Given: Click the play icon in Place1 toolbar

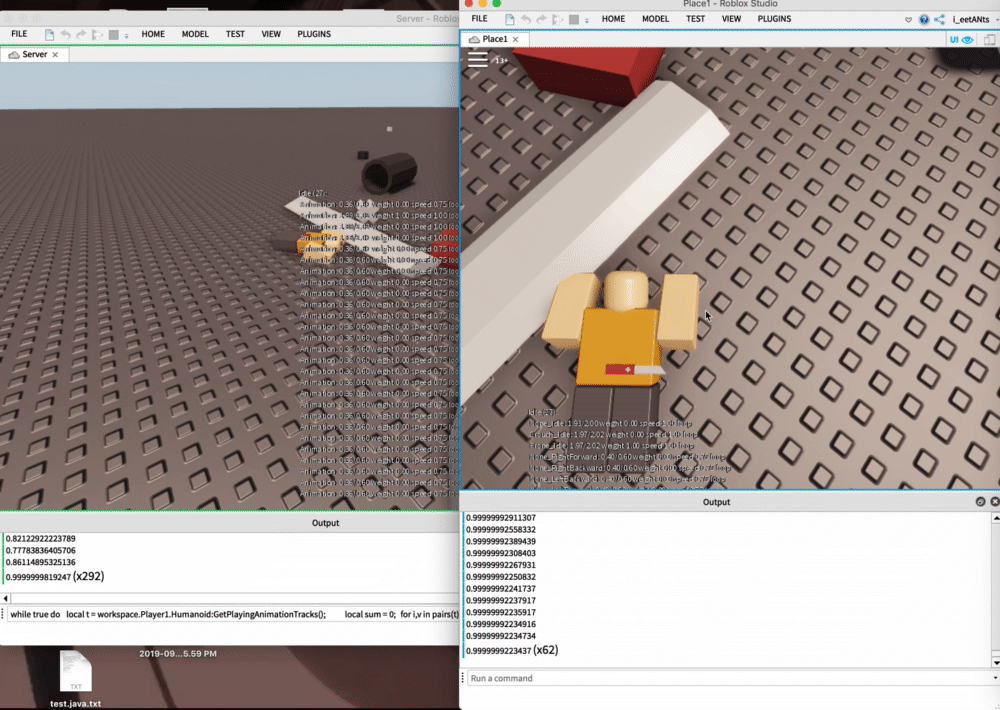Looking at the screenshot, I should (x=557, y=19).
